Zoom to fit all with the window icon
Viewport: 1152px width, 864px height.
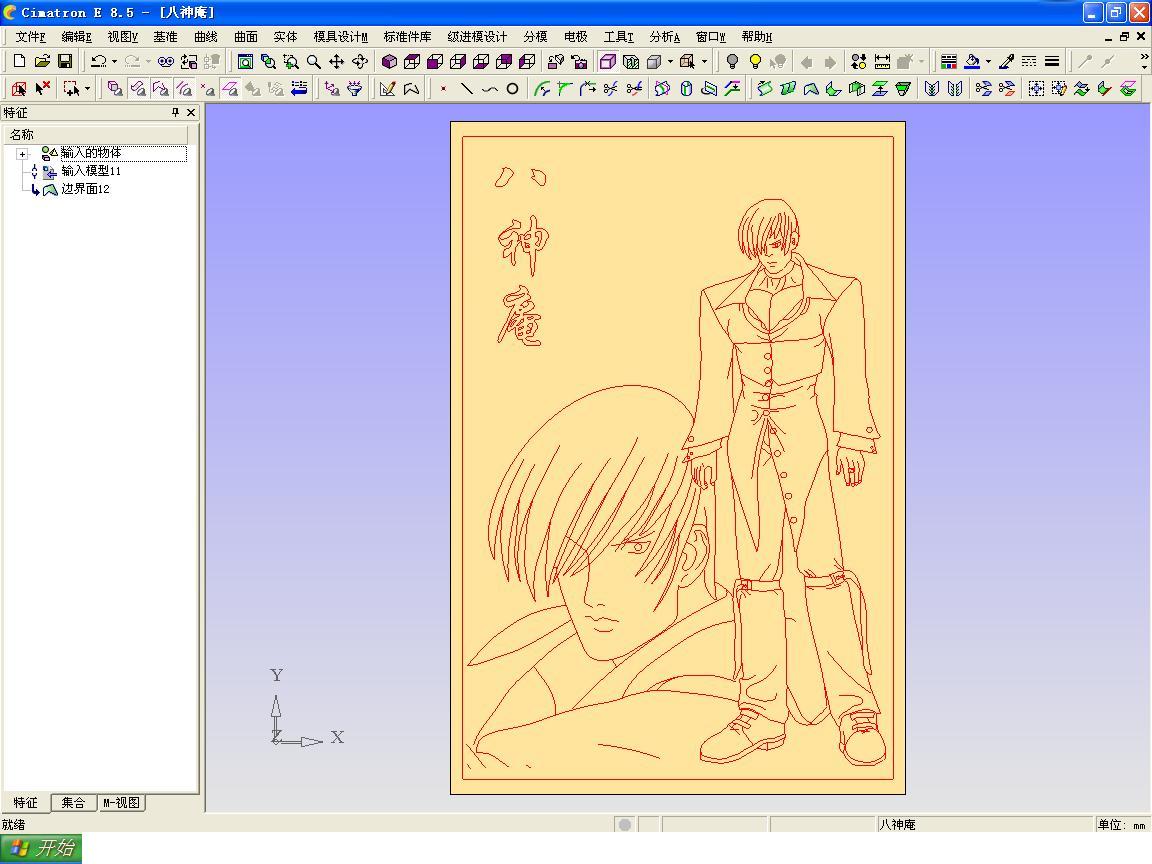pos(245,62)
